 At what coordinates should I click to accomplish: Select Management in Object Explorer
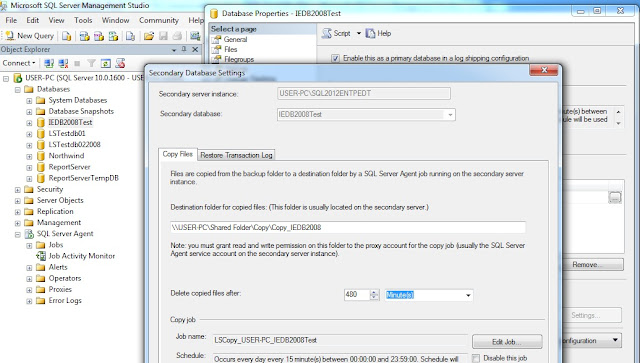[x=59, y=223]
